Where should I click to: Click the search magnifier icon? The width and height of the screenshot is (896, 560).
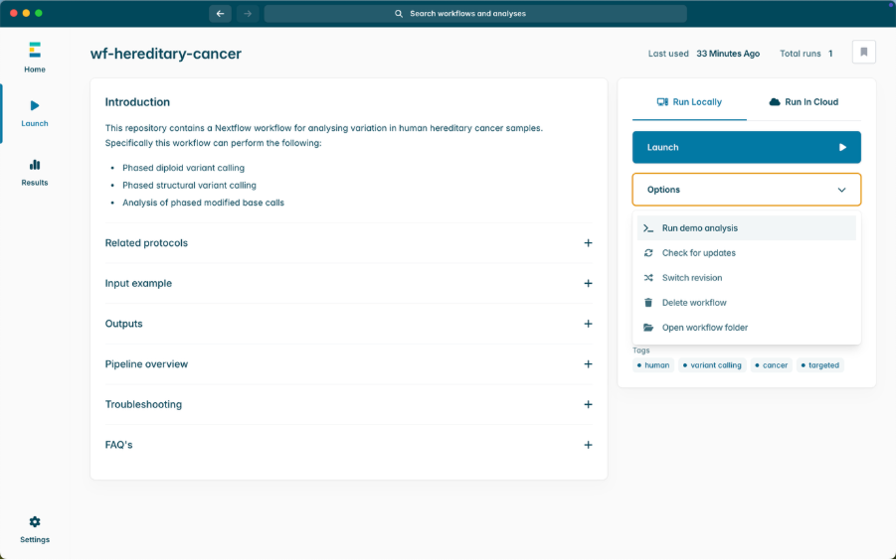coord(399,14)
